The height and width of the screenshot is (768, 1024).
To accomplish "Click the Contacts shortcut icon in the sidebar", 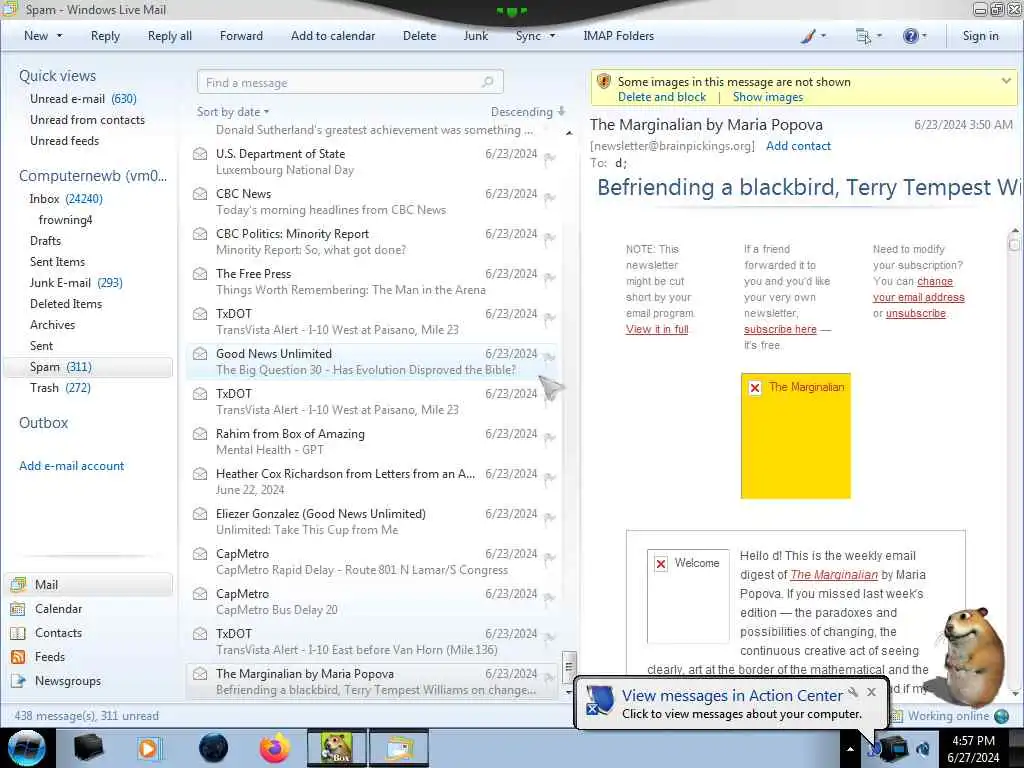I will click(18, 633).
